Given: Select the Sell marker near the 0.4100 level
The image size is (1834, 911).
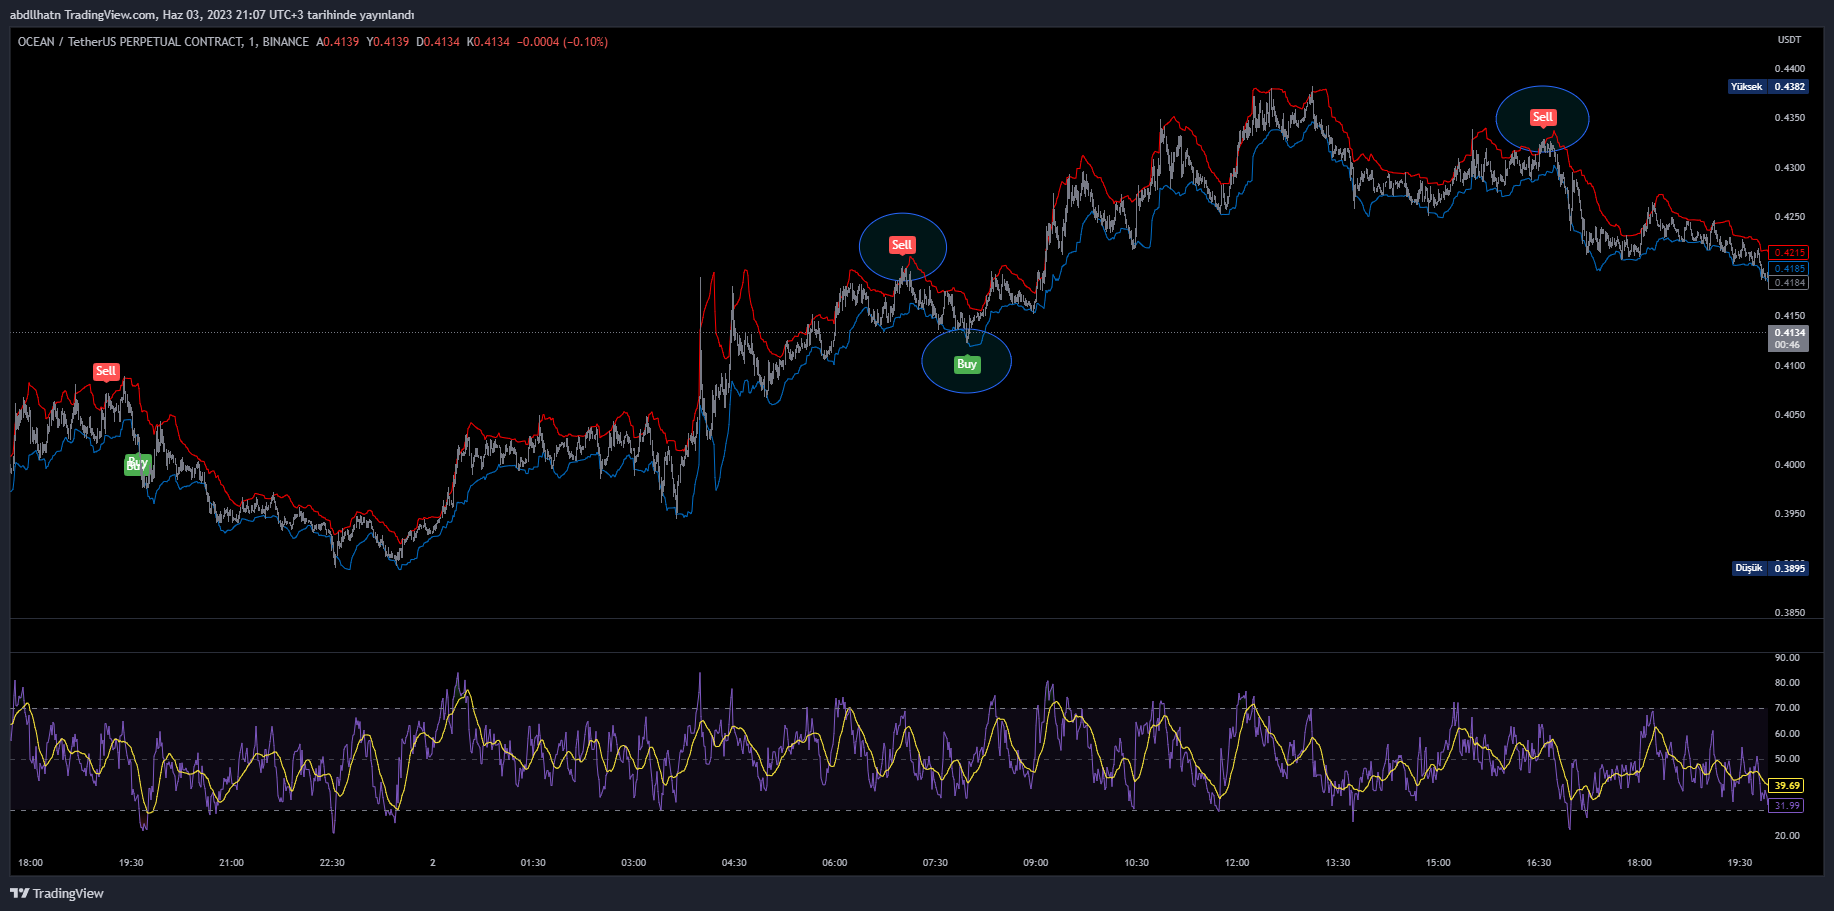Looking at the screenshot, I should (106, 371).
